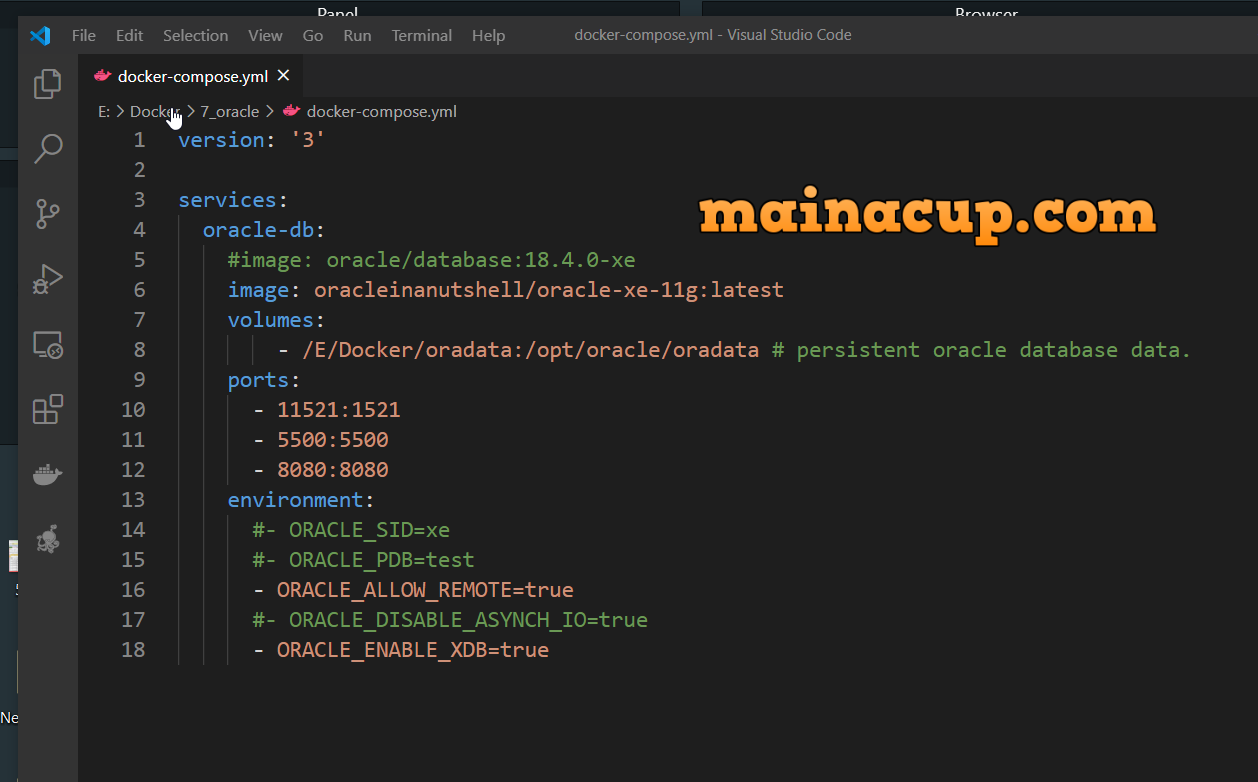
Task: Click the "volumes:" key
Action: pos(276,320)
